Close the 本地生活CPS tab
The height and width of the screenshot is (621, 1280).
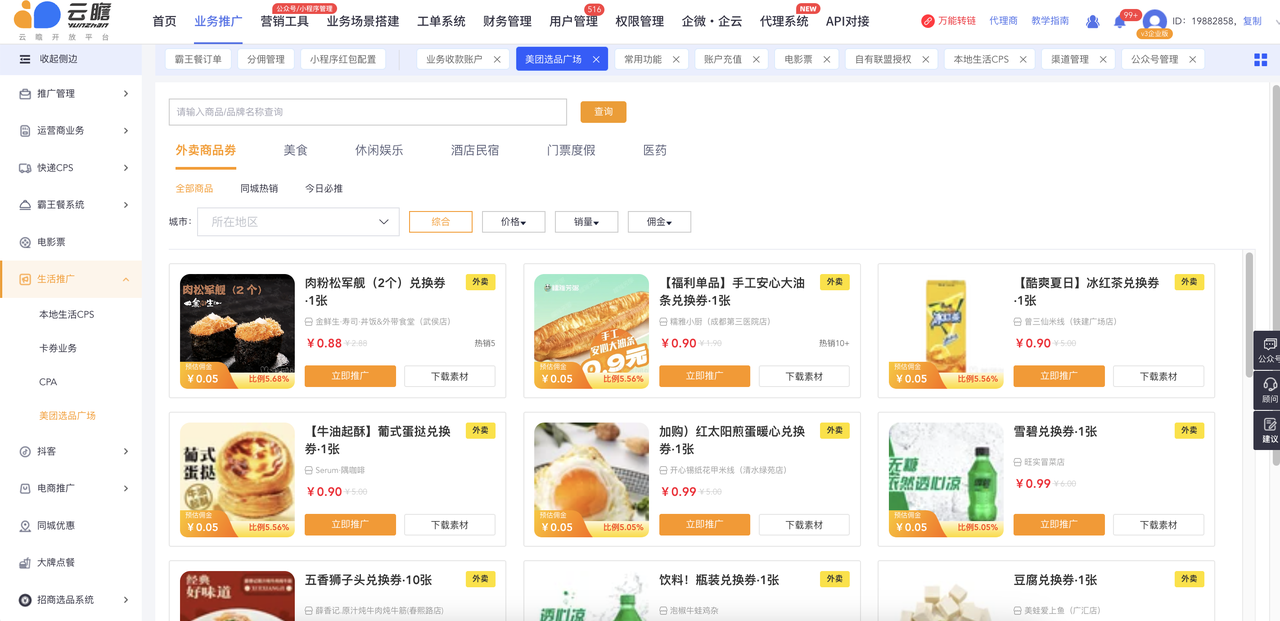click(x=1023, y=60)
